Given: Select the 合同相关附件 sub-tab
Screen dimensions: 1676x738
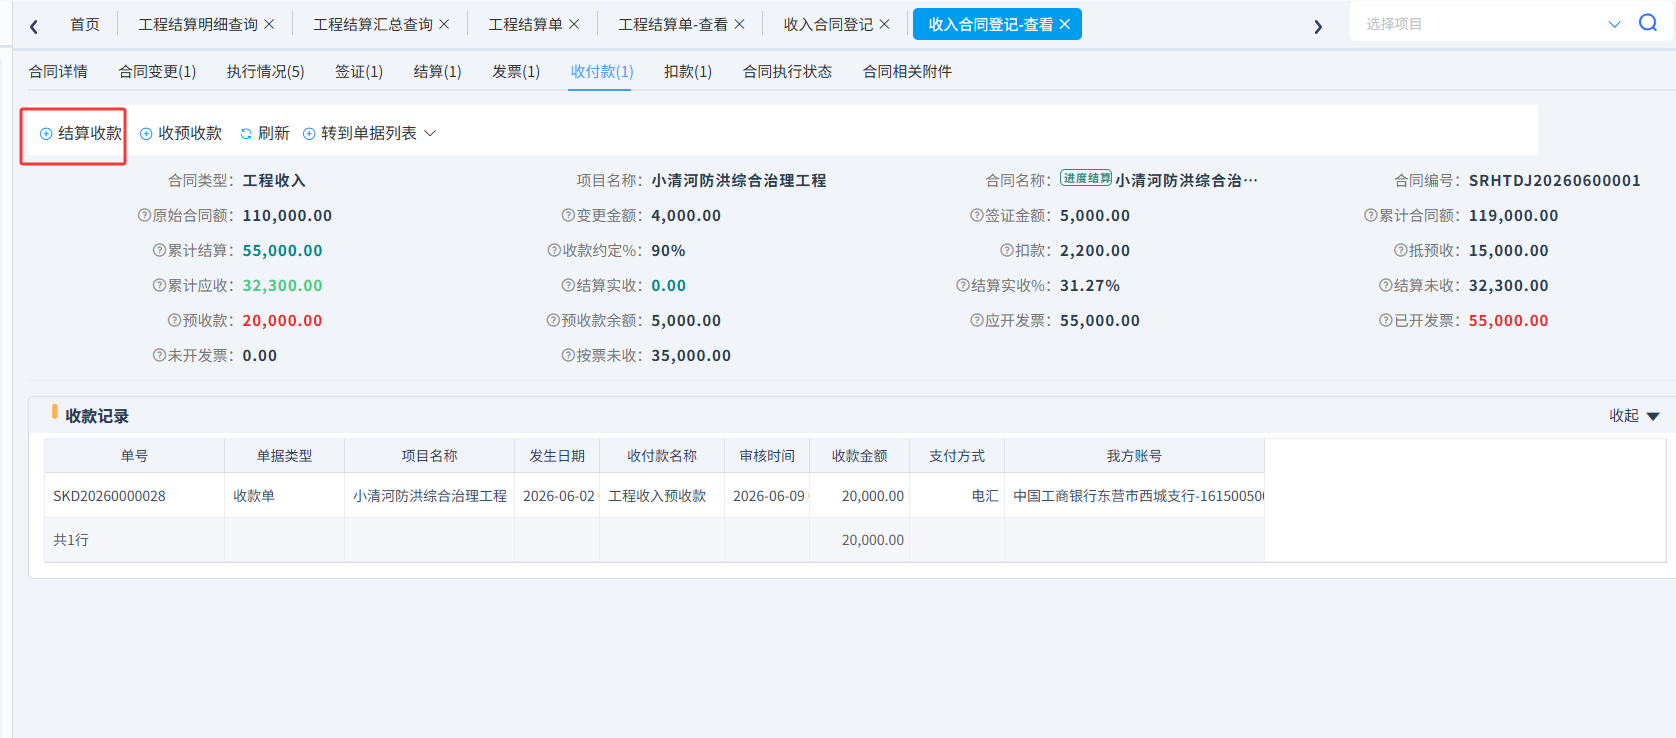Looking at the screenshot, I should coord(907,71).
